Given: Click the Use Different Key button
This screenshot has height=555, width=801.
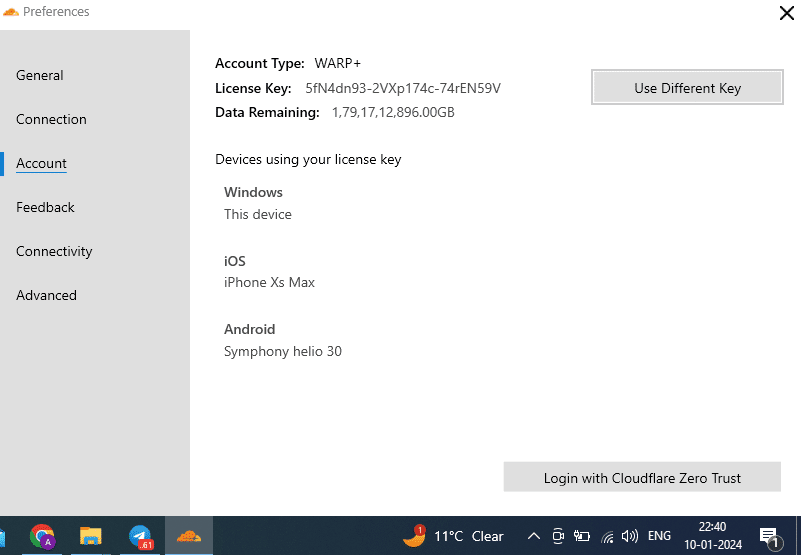Looking at the screenshot, I should (x=687, y=87).
